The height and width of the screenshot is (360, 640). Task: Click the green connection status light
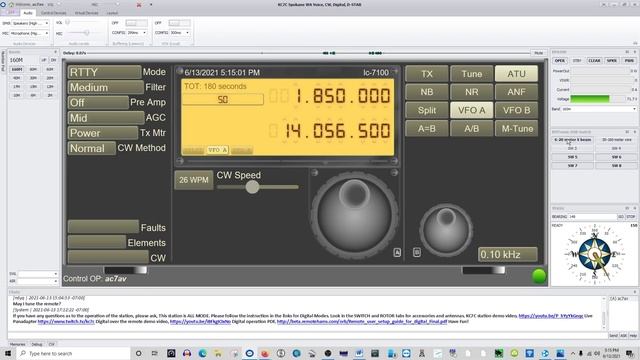click(539, 276)
